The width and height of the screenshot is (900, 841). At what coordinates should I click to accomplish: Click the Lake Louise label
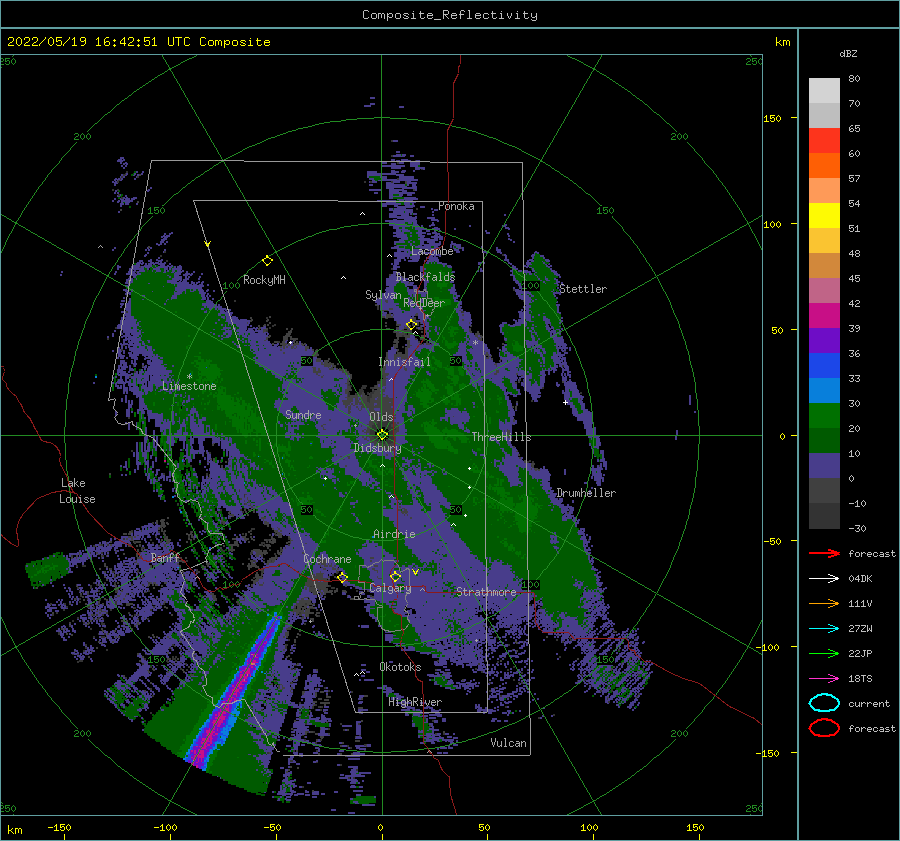pos(77,491)
